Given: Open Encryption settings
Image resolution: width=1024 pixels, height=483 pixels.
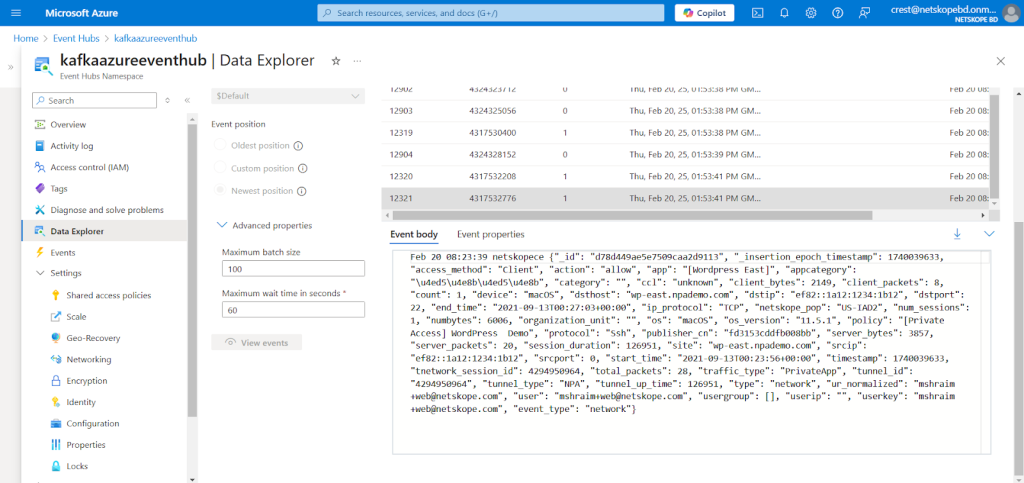Looking at the screenshot, I should click(87, 381).
